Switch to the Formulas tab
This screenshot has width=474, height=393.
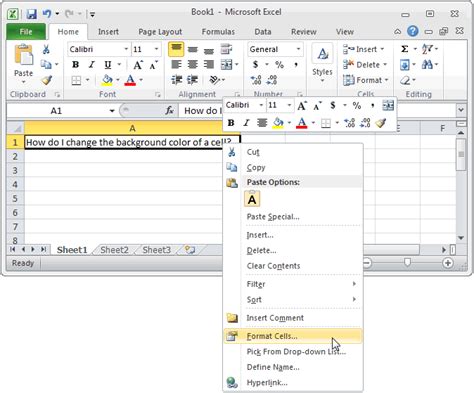tap(218, 32)
